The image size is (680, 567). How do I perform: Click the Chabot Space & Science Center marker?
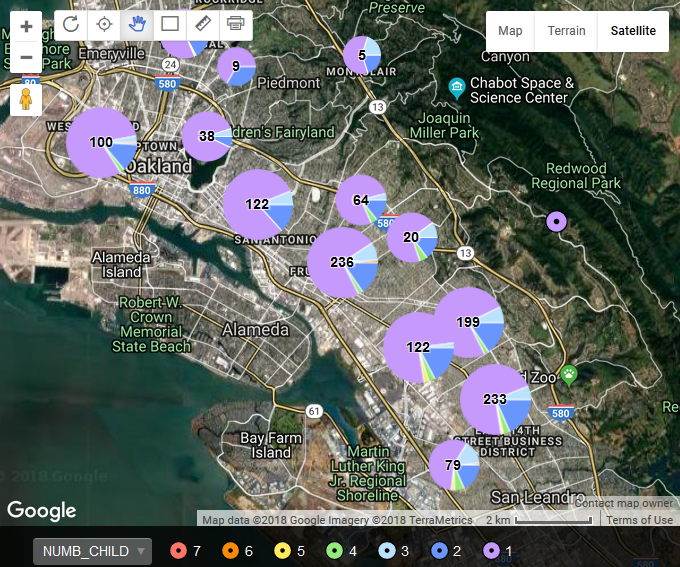[x=457, y=88]
